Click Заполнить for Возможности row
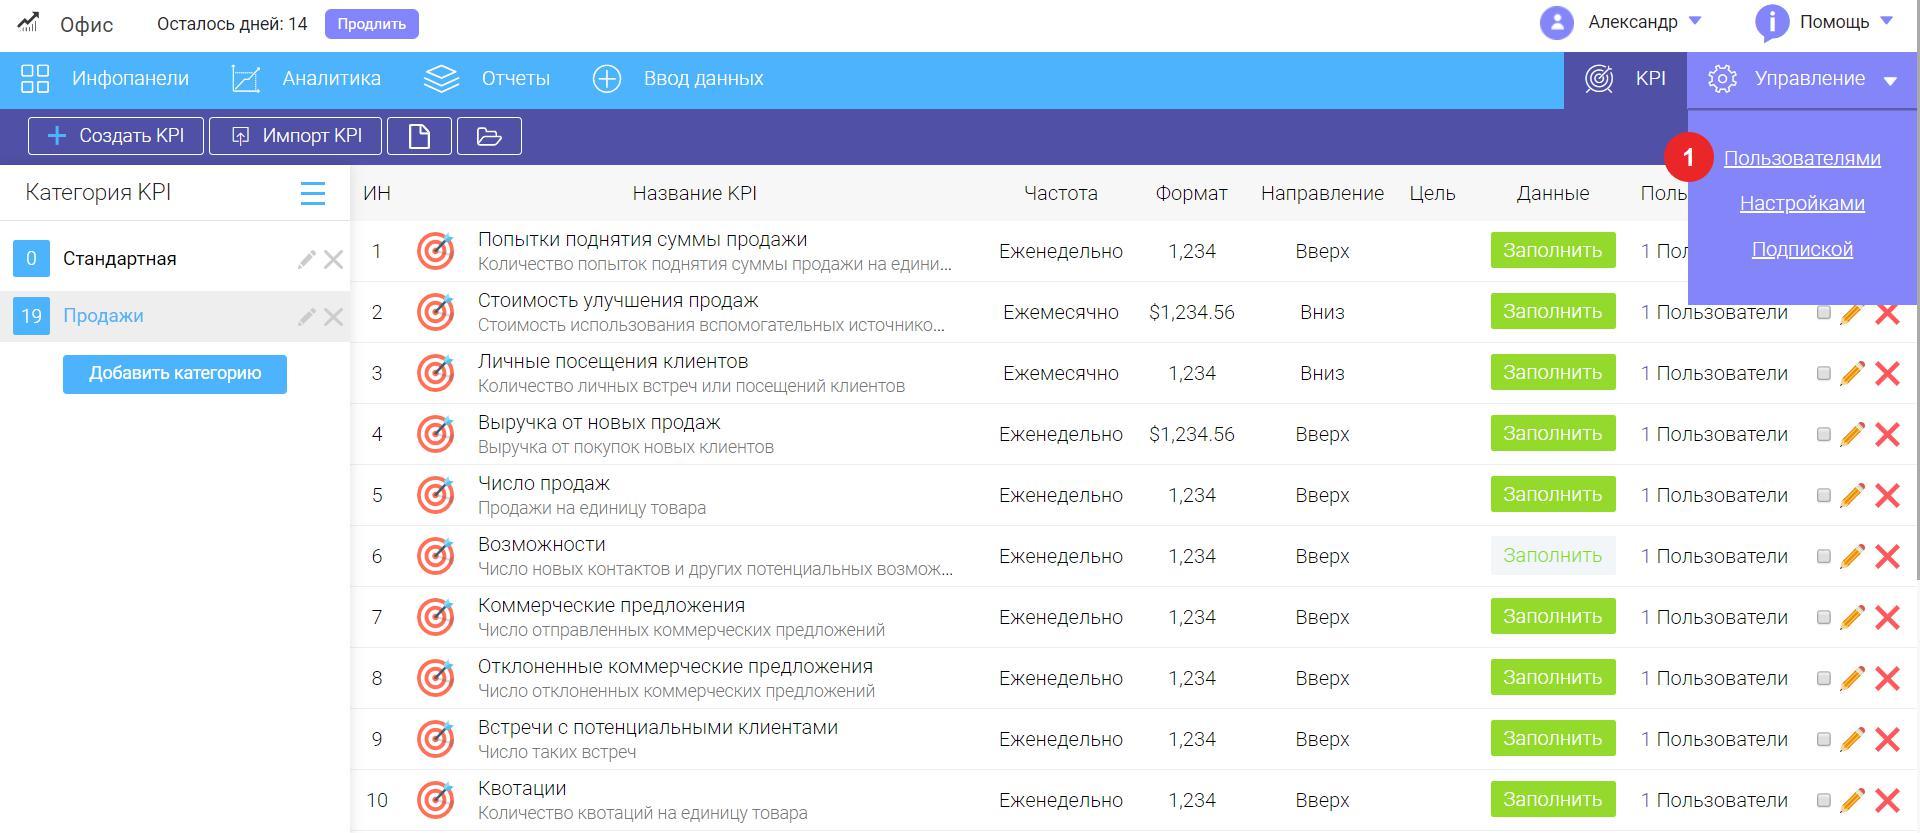This screenshot has height=833, width=1920. 1553,556
